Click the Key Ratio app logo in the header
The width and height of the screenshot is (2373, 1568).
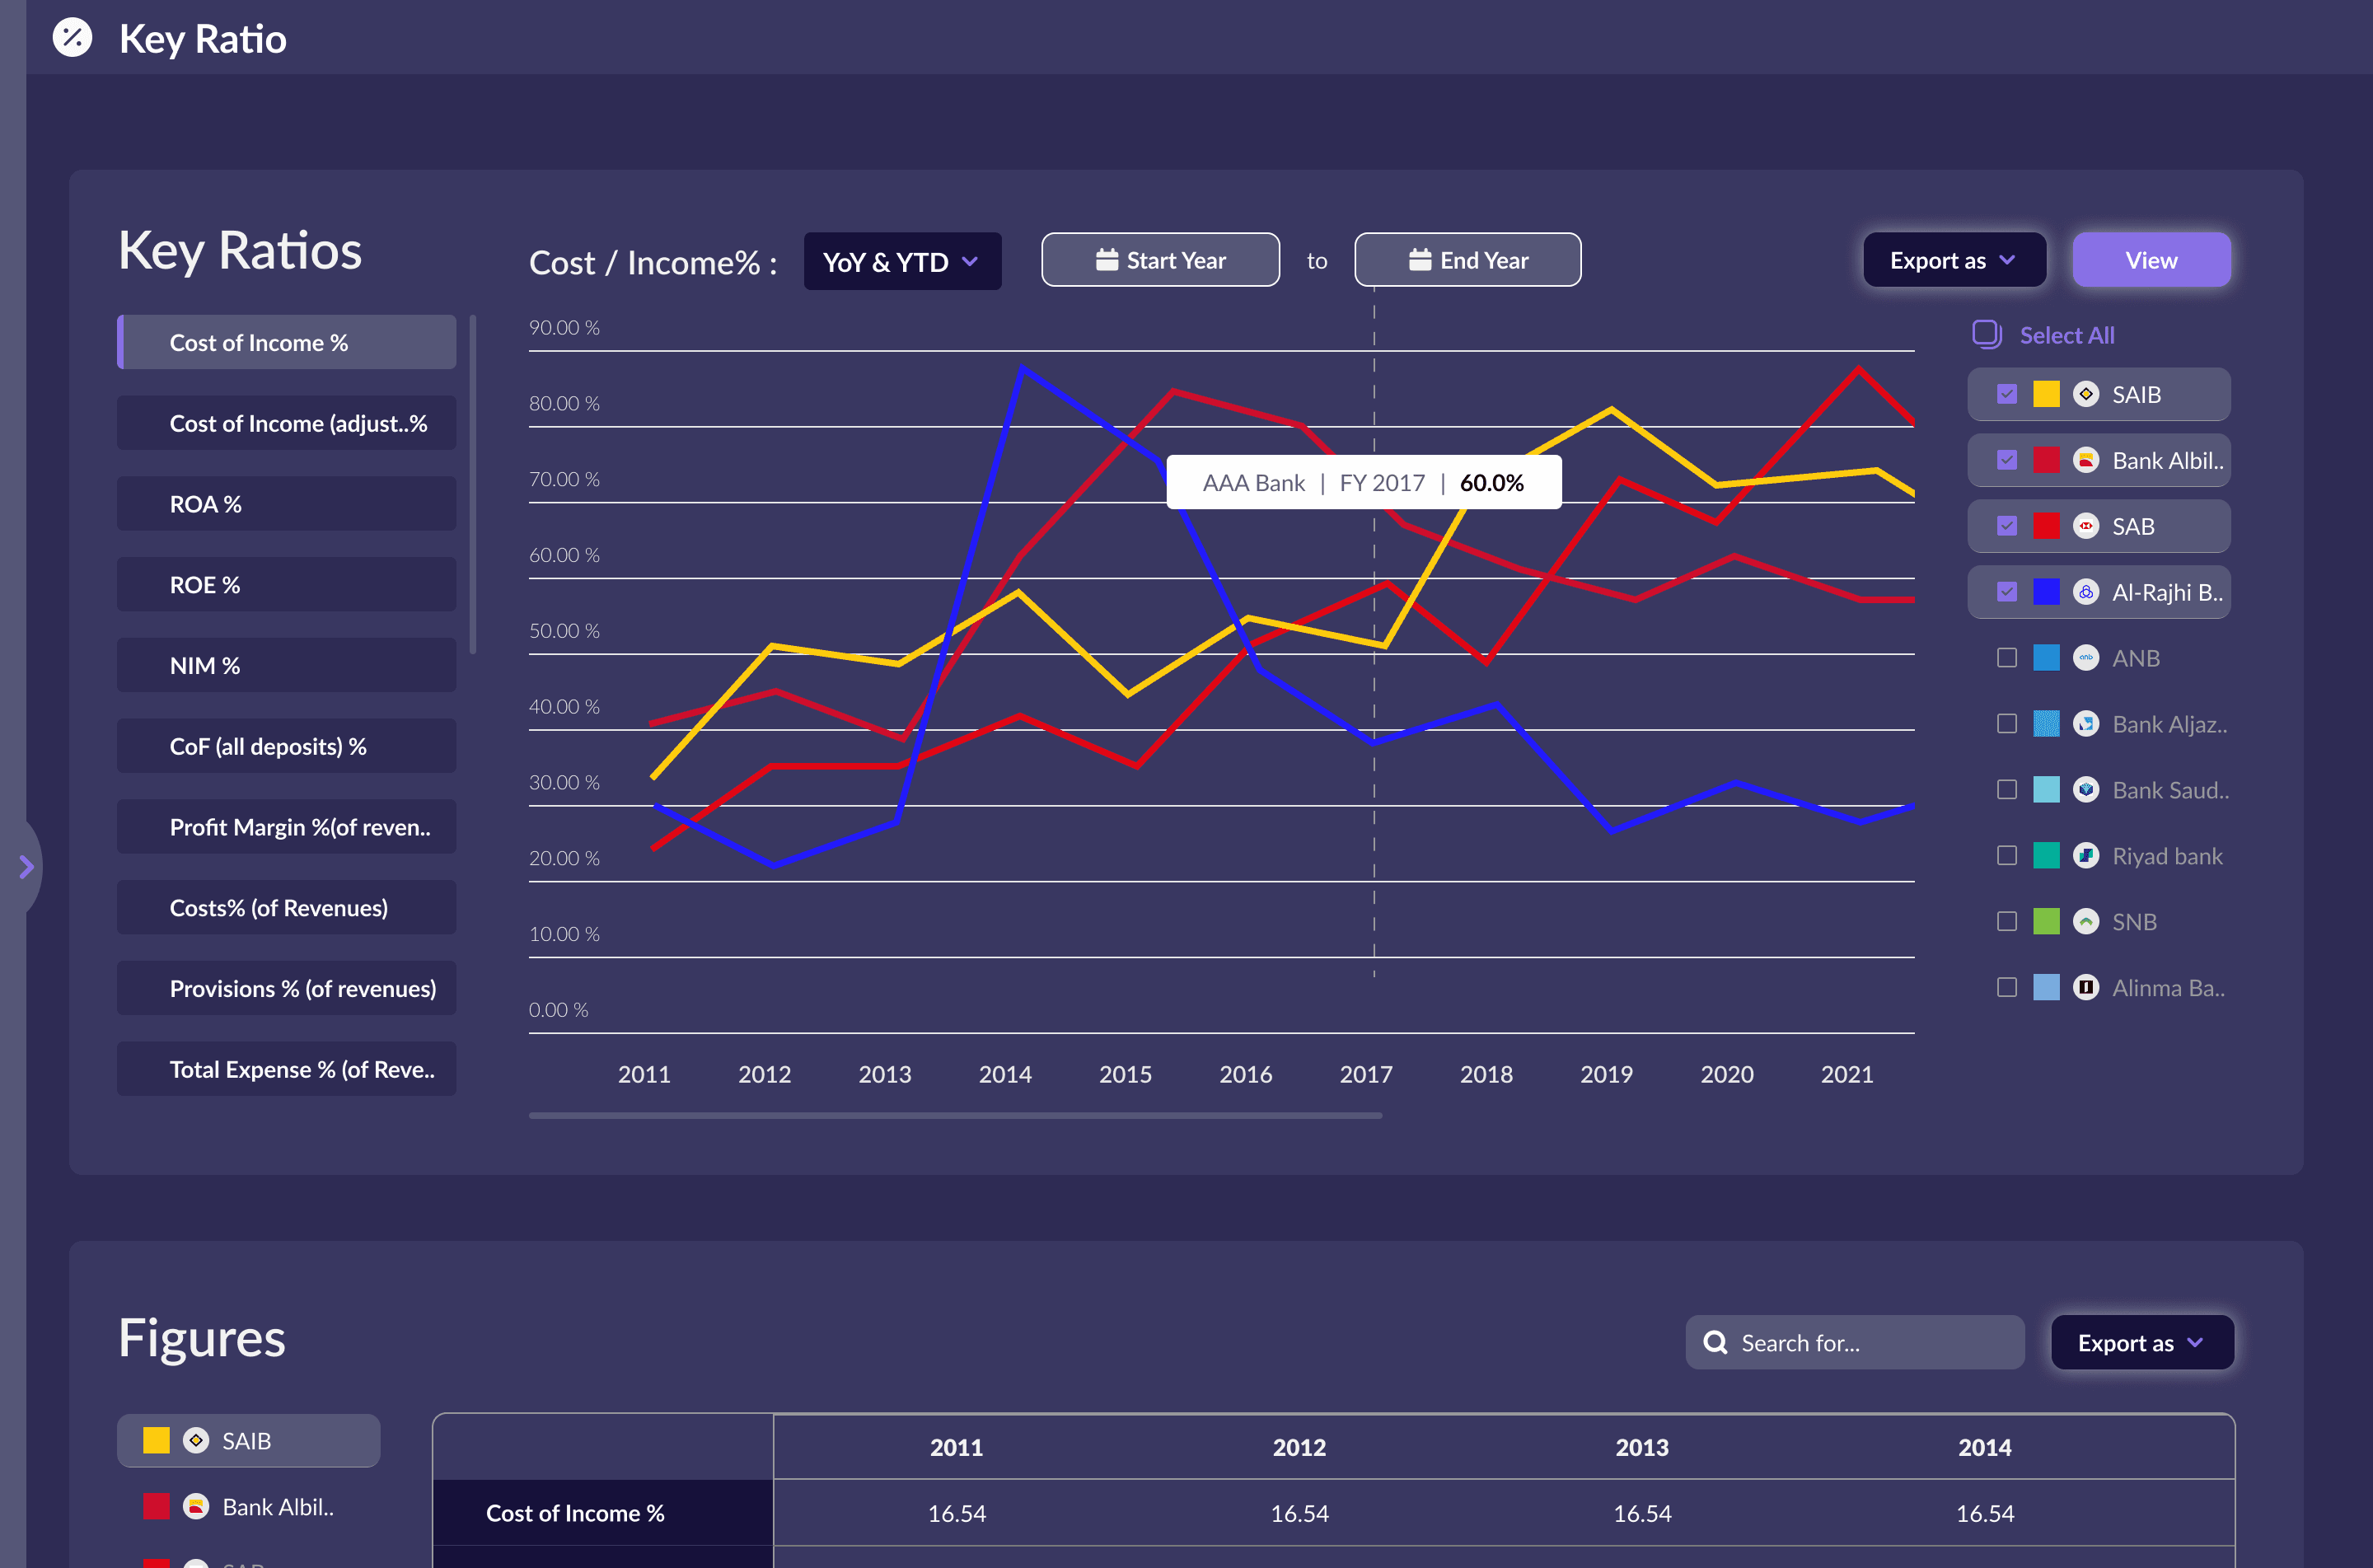pos(71,38)
